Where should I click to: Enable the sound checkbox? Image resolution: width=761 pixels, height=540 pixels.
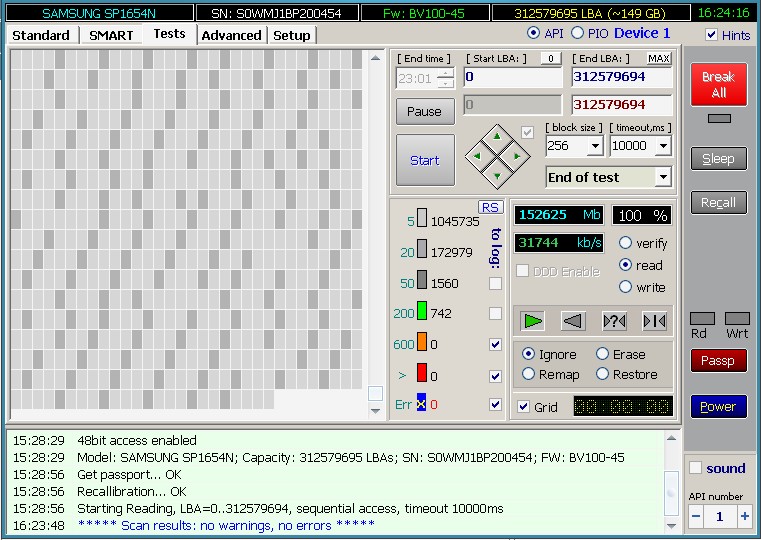(x=695, y=468)
